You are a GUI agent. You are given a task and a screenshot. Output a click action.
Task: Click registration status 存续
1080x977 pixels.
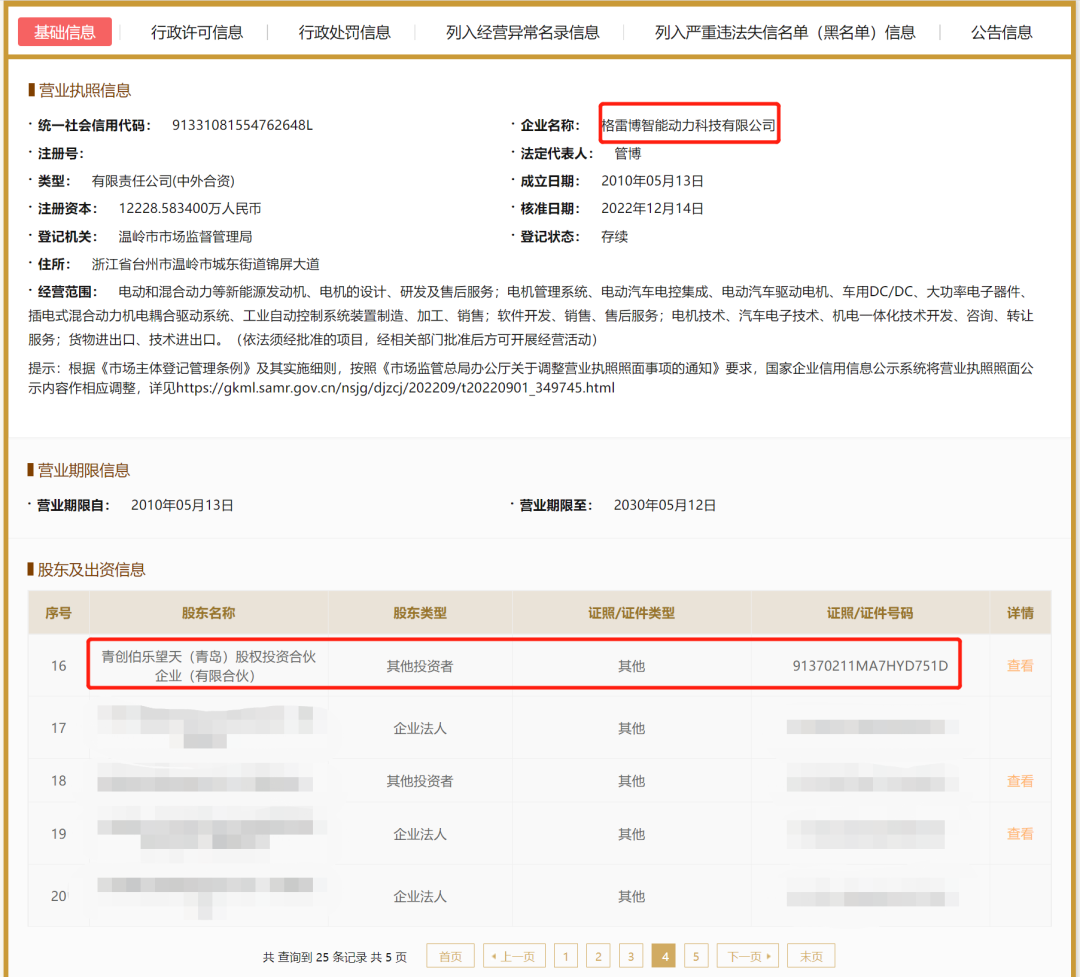(x=614, y=236)
